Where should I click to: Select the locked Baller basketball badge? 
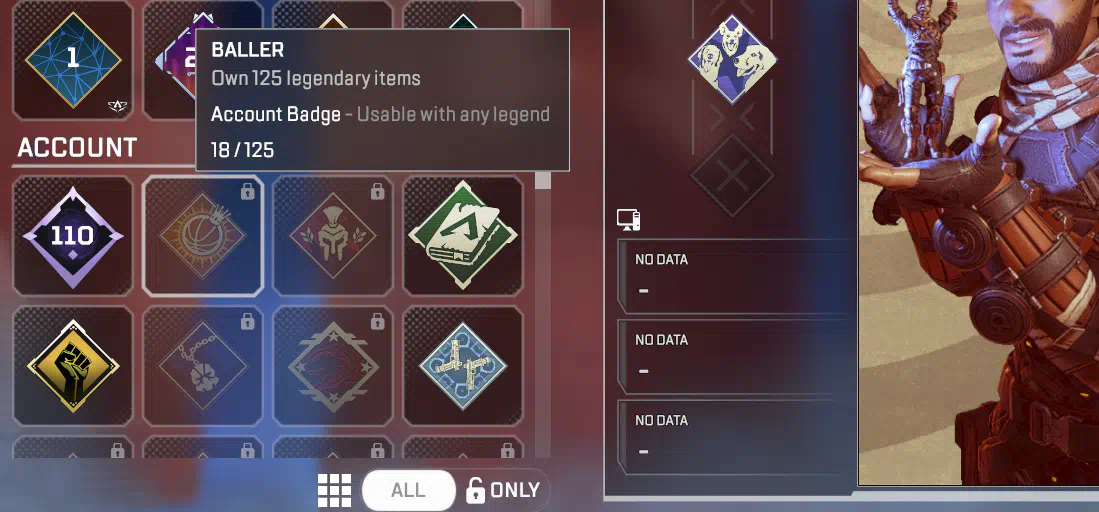[203, 236]
